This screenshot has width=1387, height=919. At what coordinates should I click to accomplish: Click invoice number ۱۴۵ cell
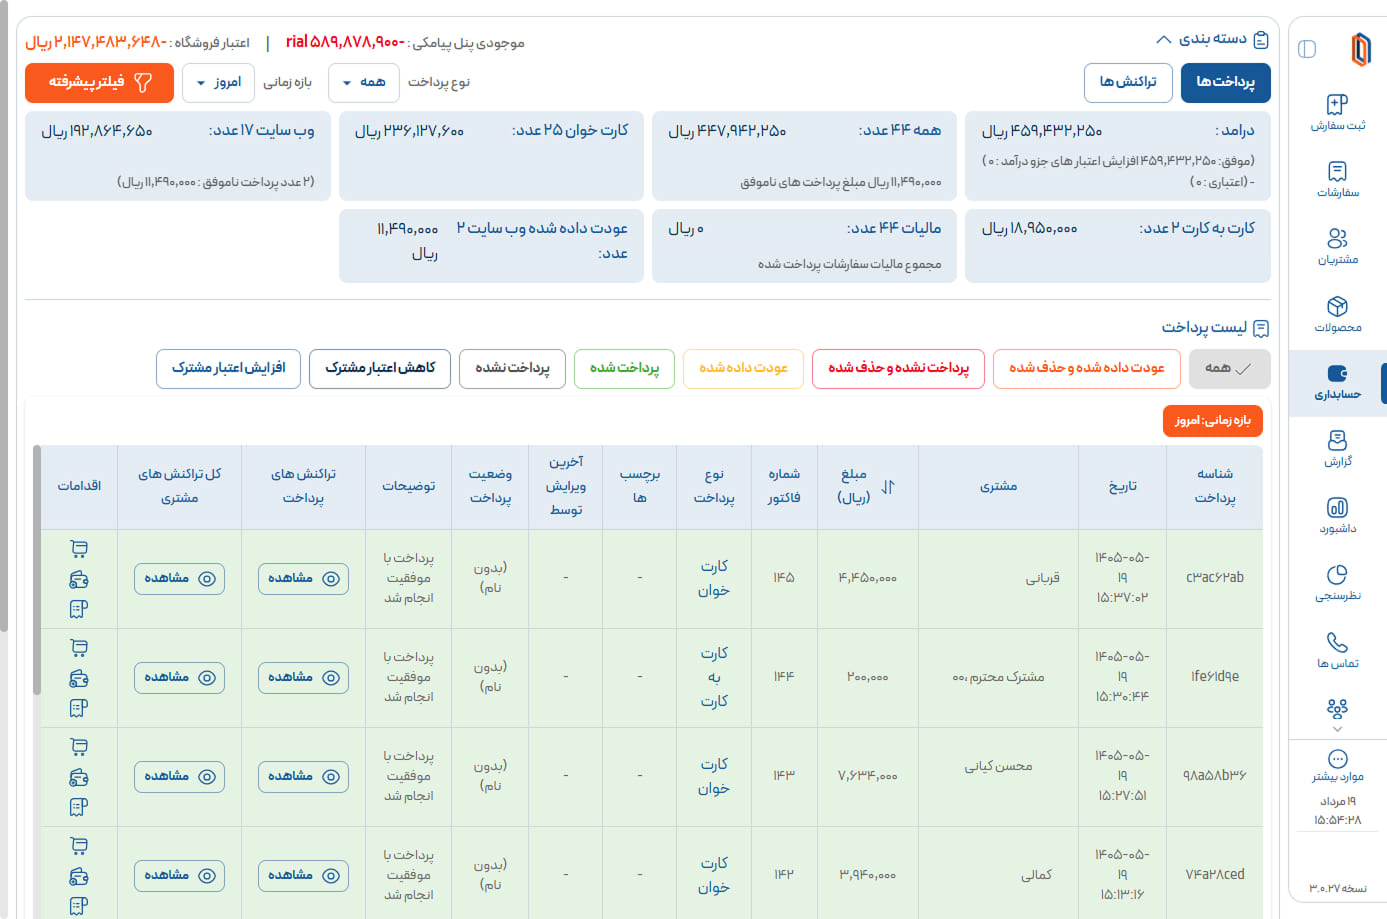coord(783,578)
